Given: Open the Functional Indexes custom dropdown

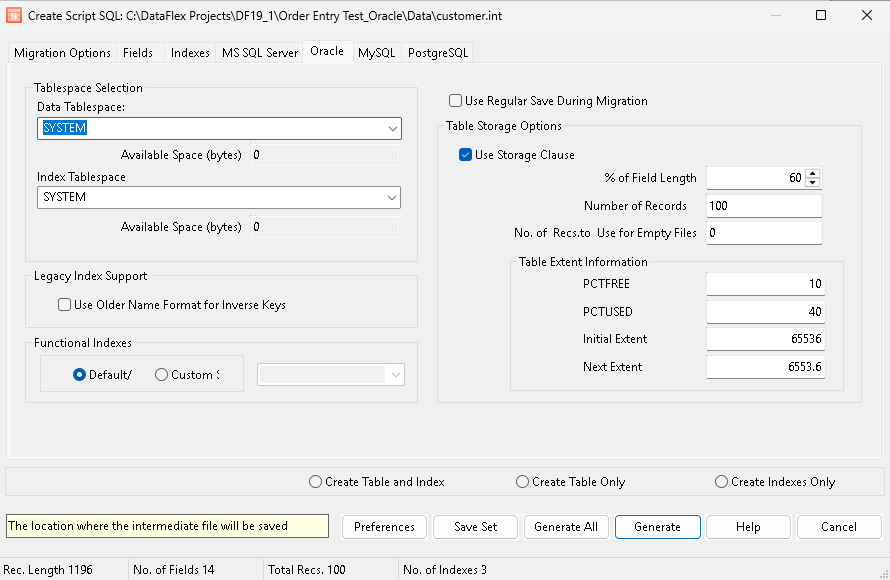Looking at the screenshot, I should click(x=396, y=375).
